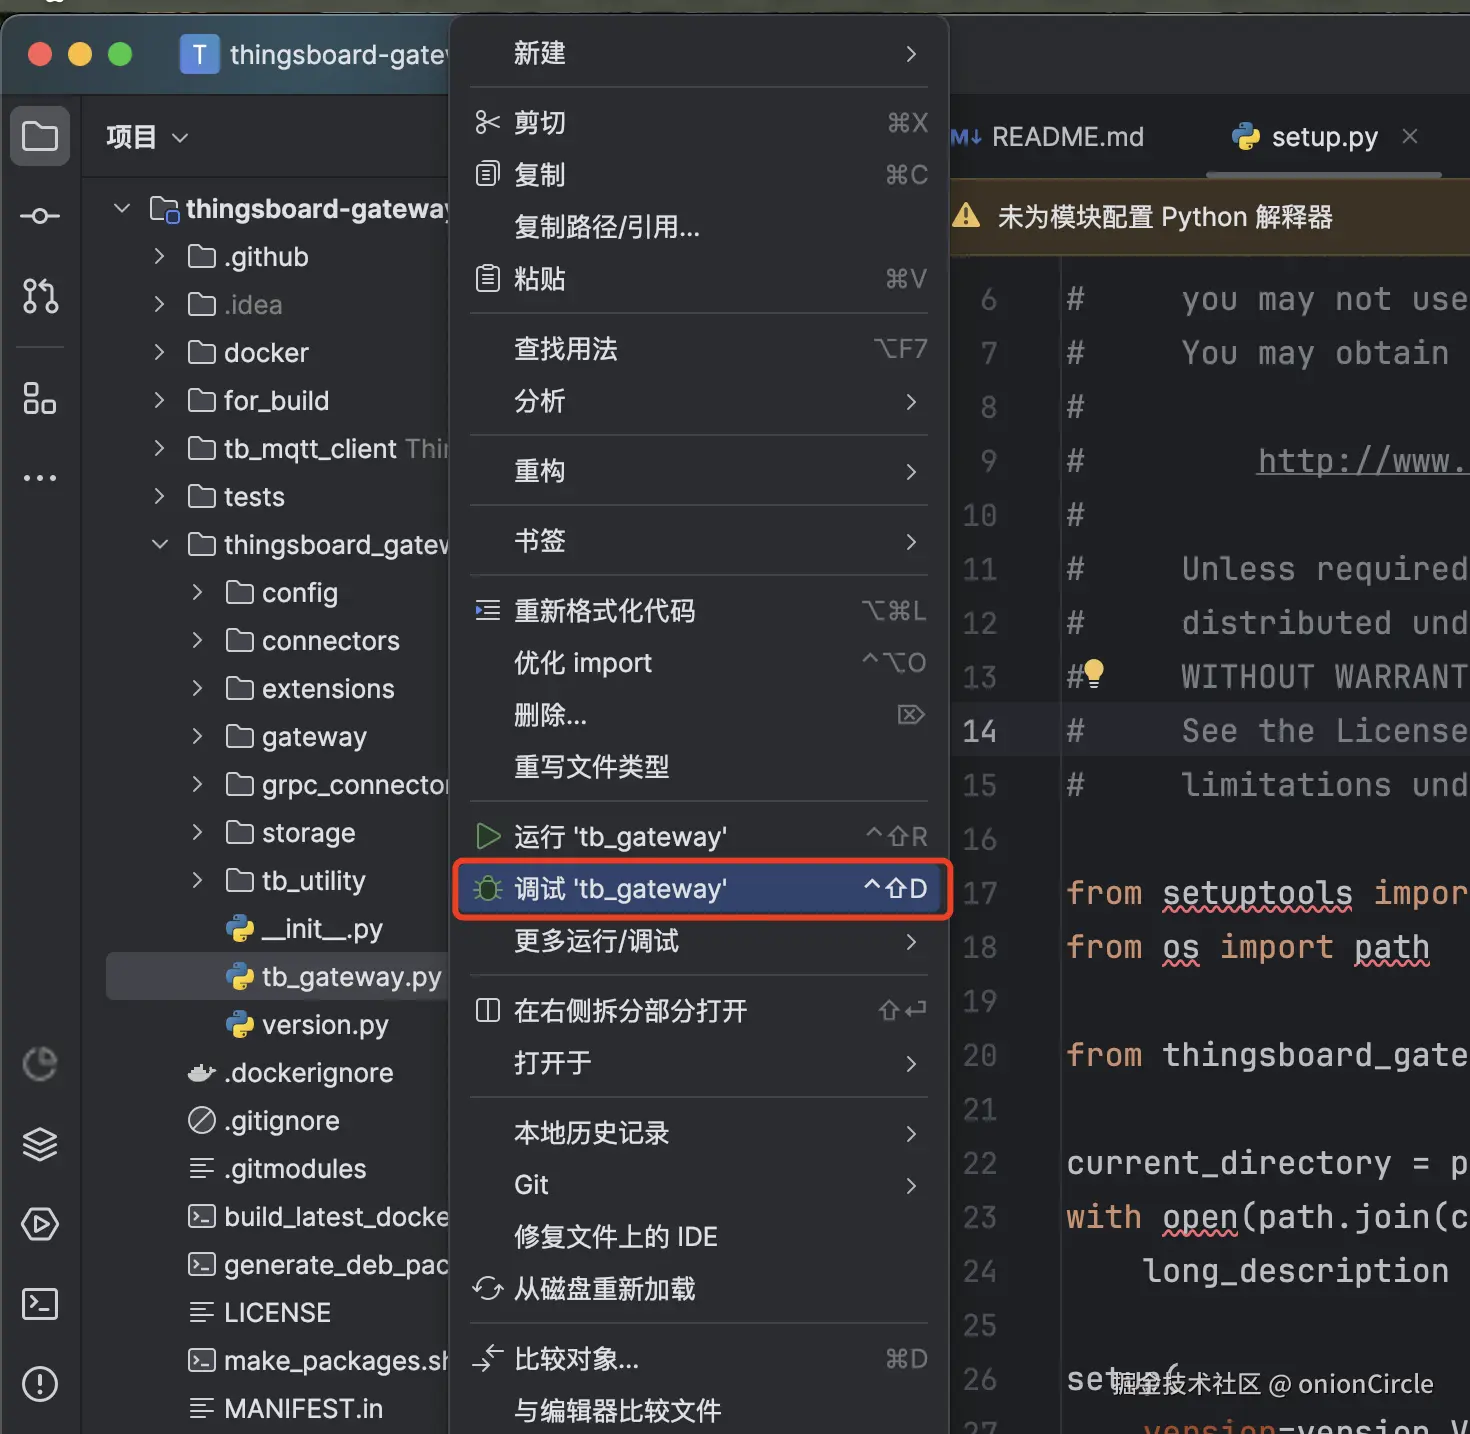Open the Git submenu

tap(699, 1184)
